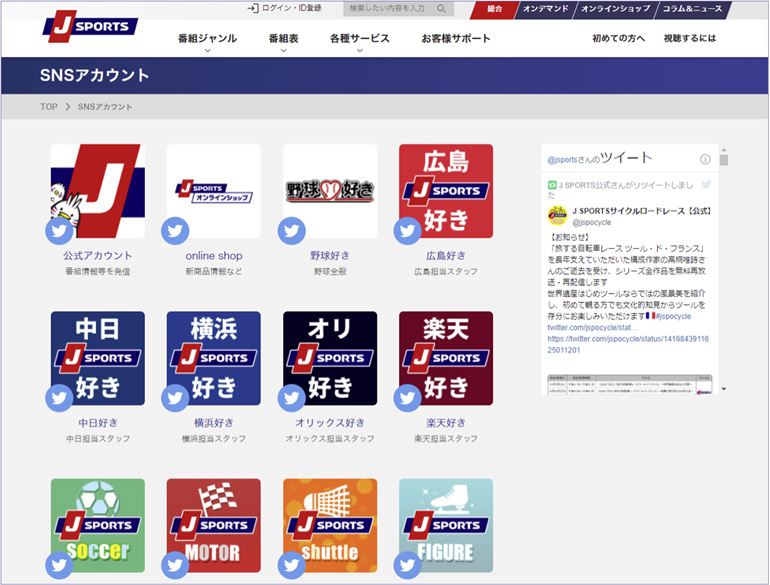Open the 中日 J SPORTS 好き thumbnail
Image resolution: width=770 pixels, height=585 pixels.
(x=98, y=359)
